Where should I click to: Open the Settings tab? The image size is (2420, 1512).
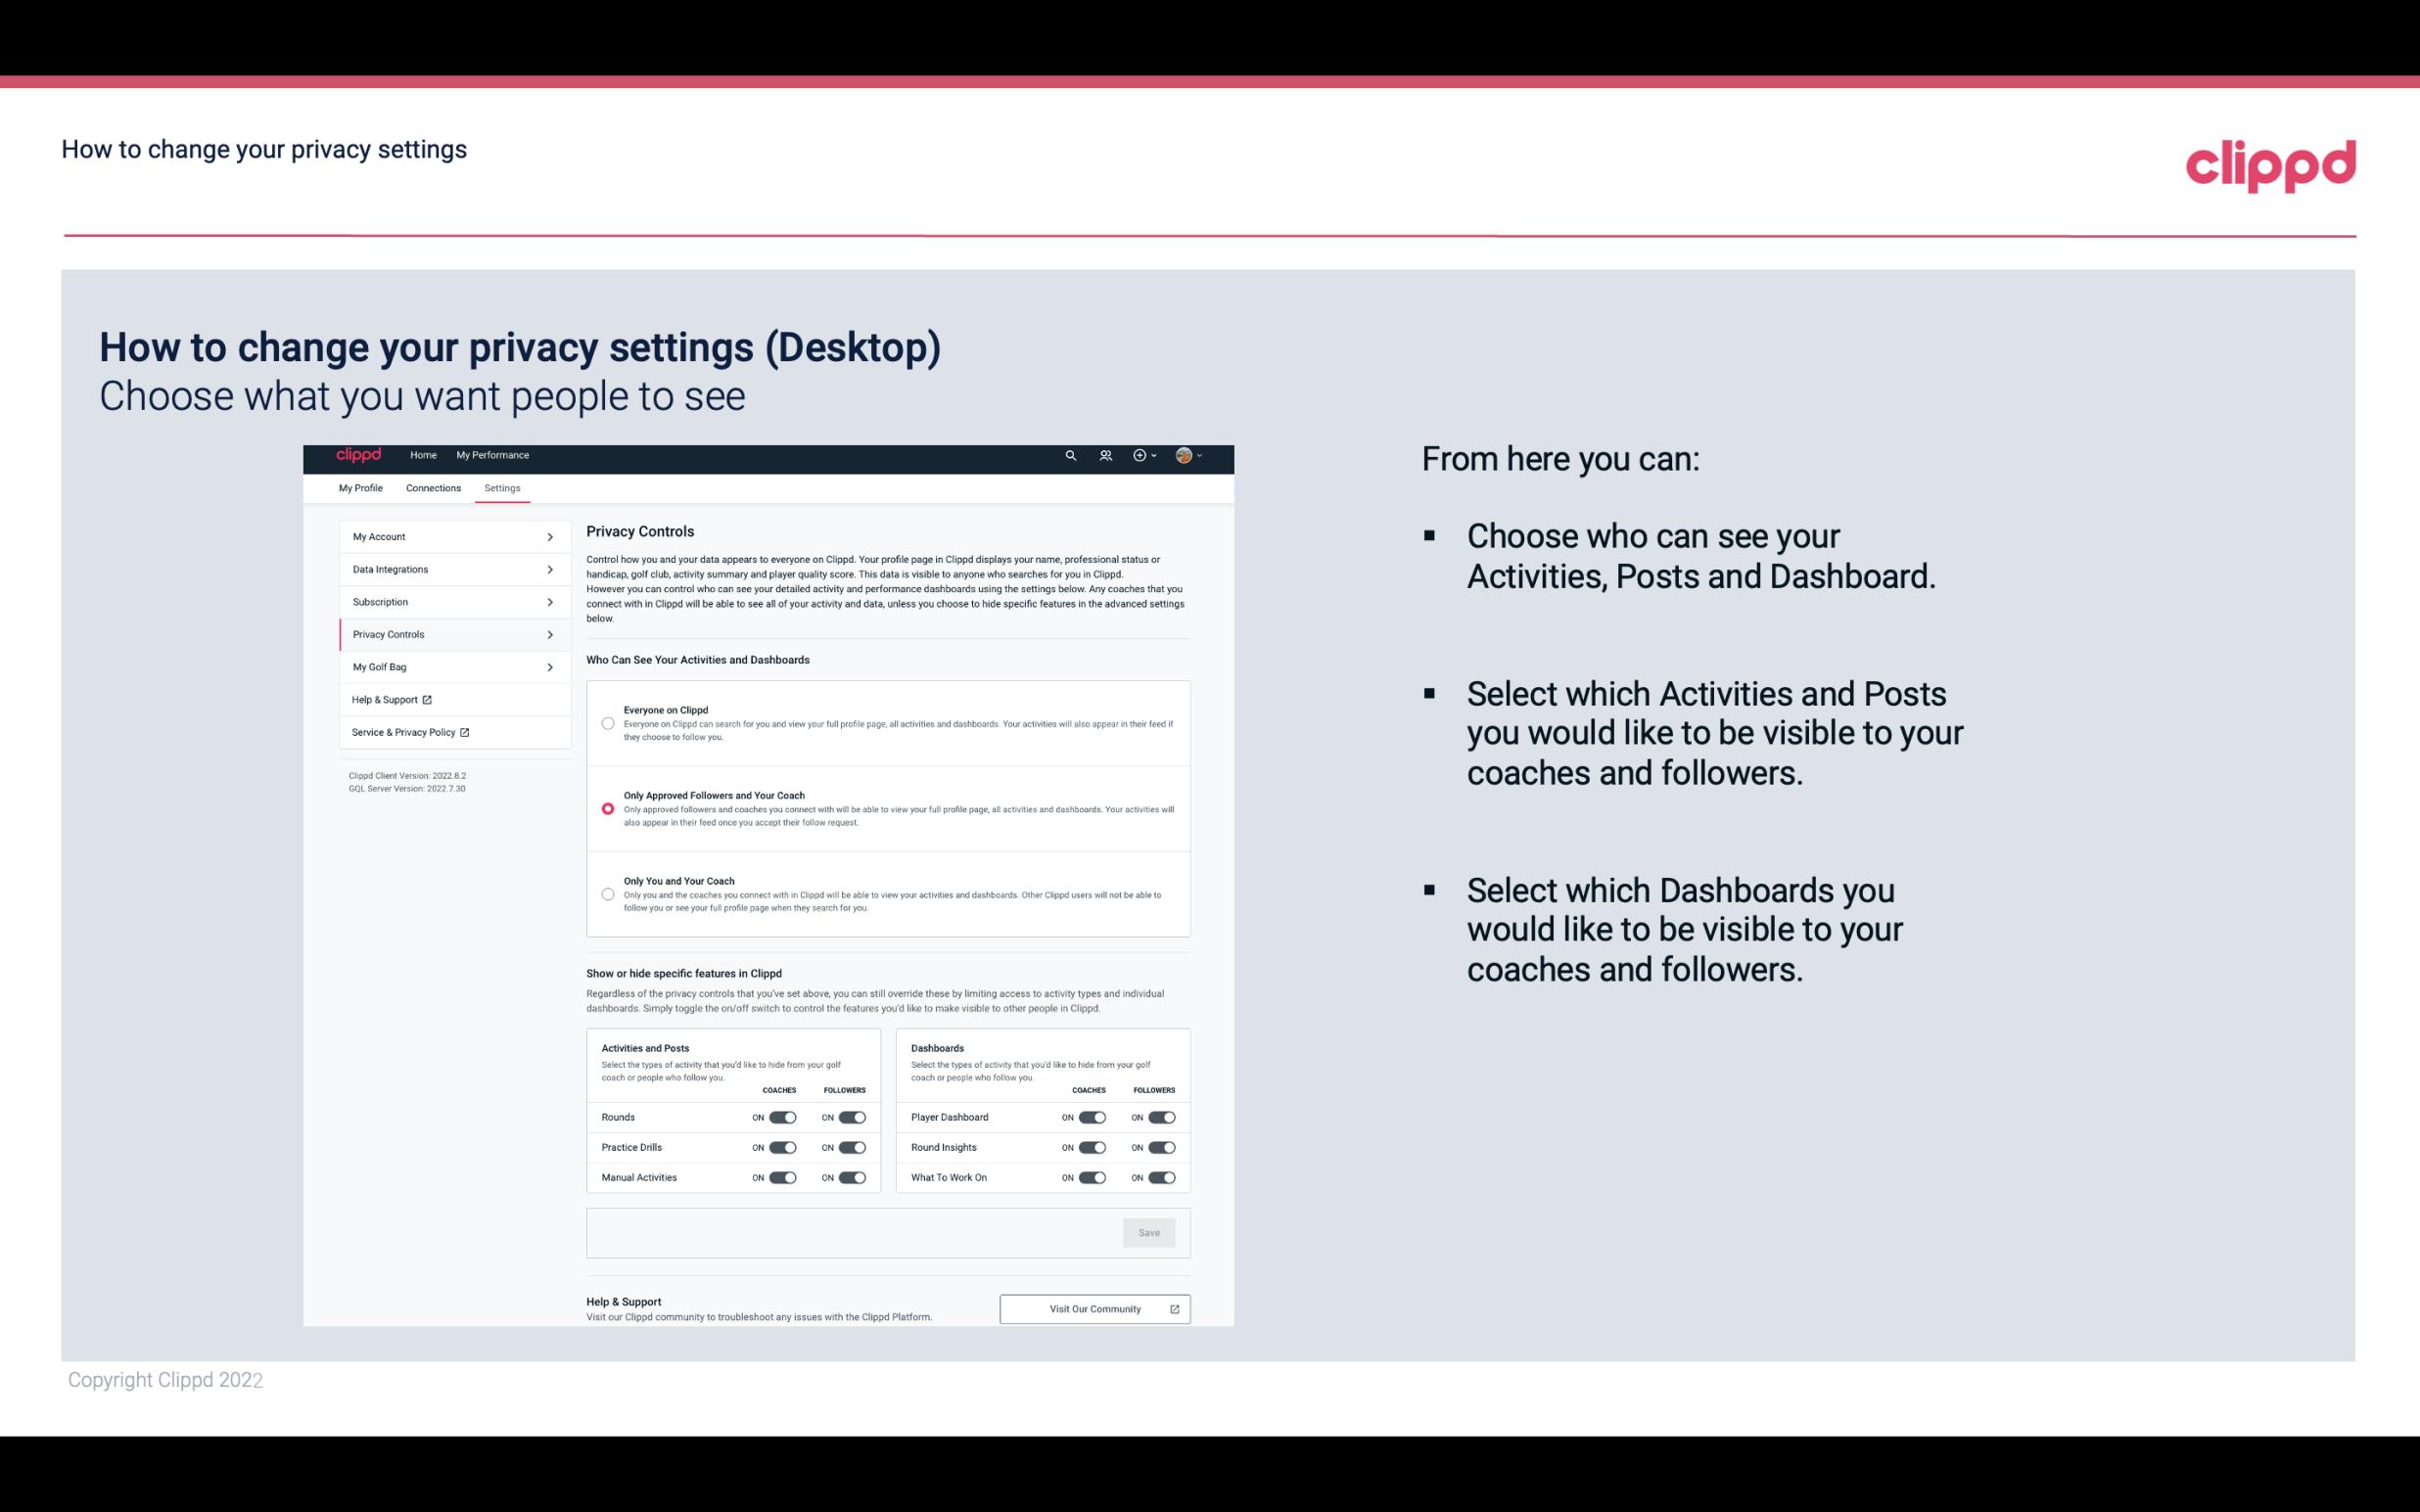[503, 487]
